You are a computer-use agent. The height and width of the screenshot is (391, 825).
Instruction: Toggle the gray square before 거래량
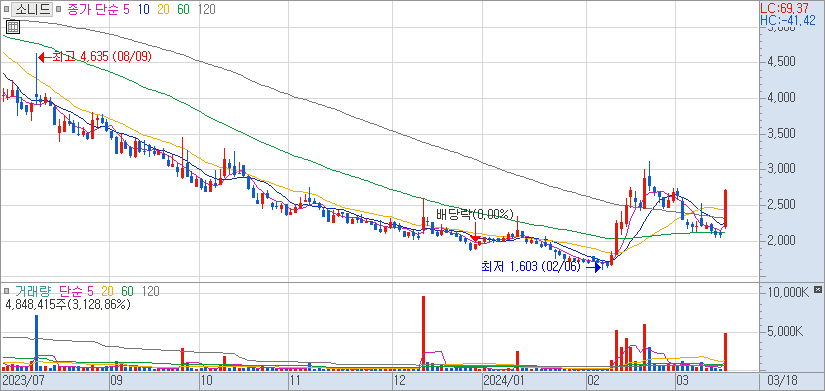click(x=6, y=290)
